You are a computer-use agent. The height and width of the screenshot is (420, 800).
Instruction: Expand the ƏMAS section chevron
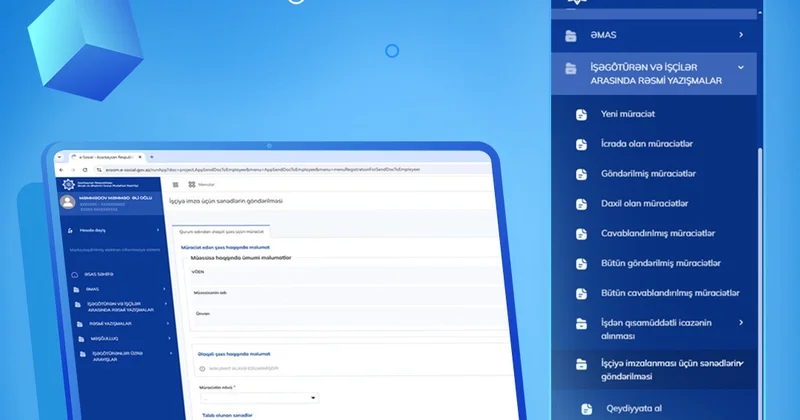pos(741,35)
